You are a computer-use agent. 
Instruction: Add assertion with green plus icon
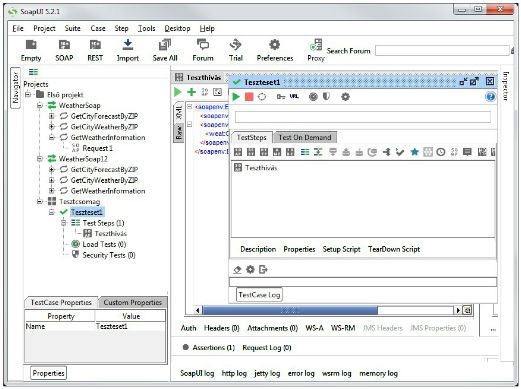(x=191, y=92)
